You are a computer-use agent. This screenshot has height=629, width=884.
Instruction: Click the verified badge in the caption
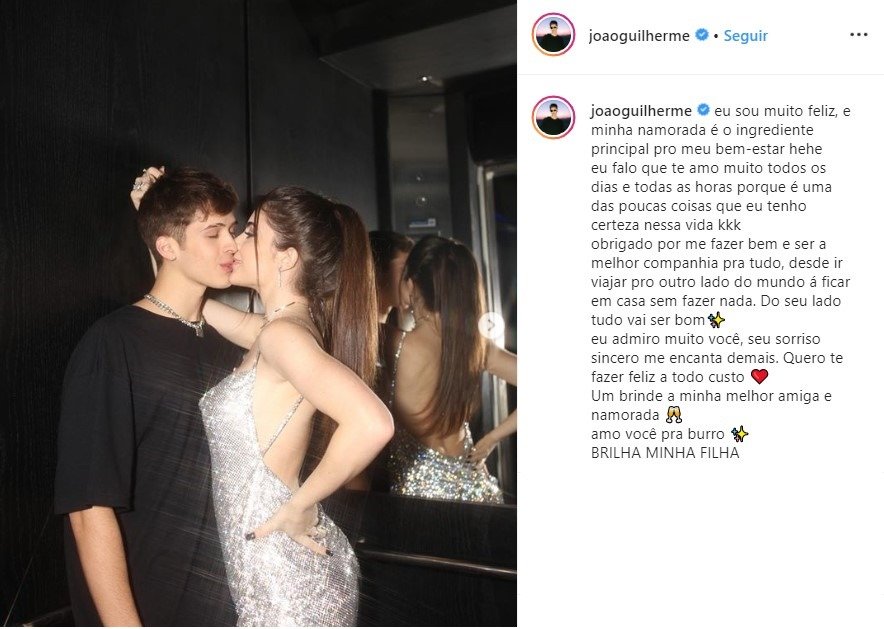click(x=703, y=110)
